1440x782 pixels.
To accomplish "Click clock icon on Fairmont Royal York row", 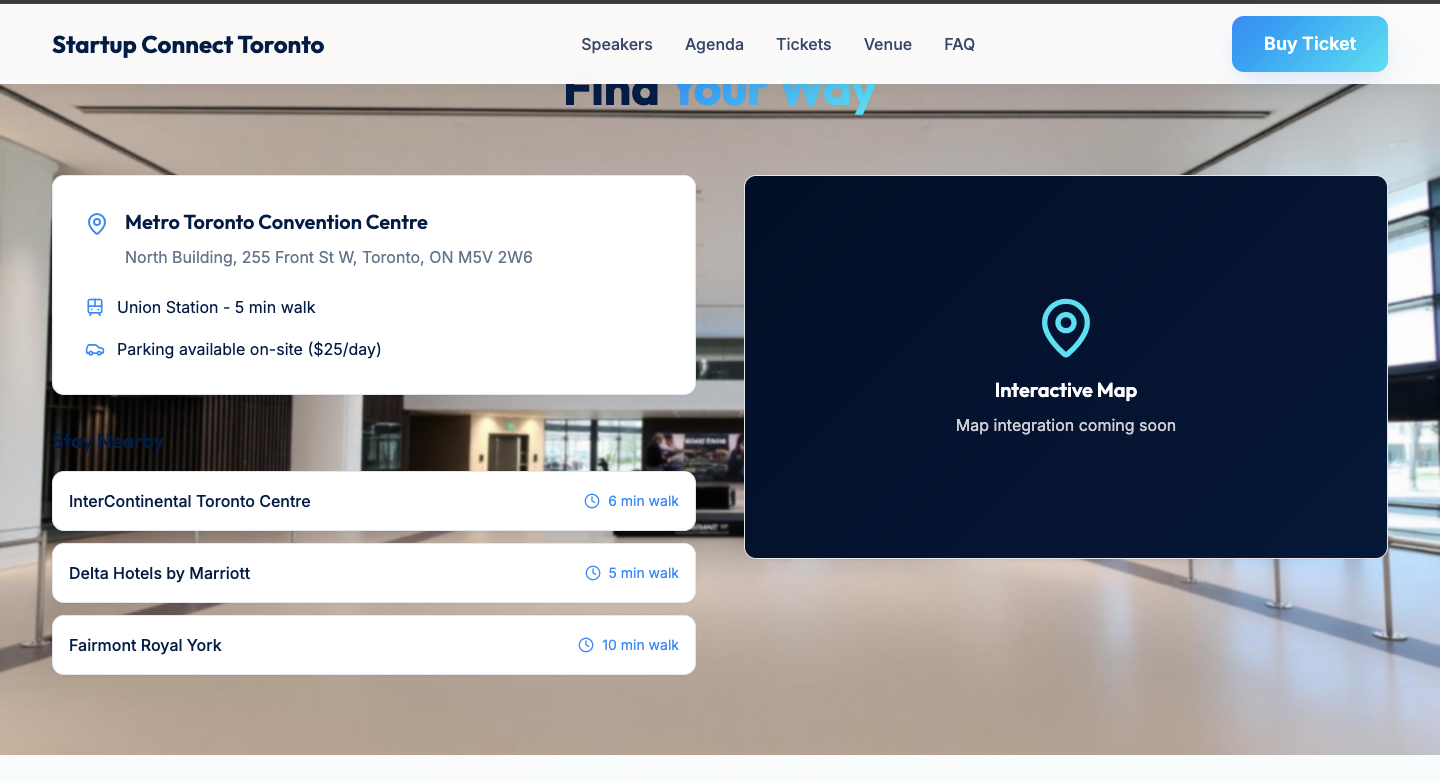I will [x=586, y=645].
